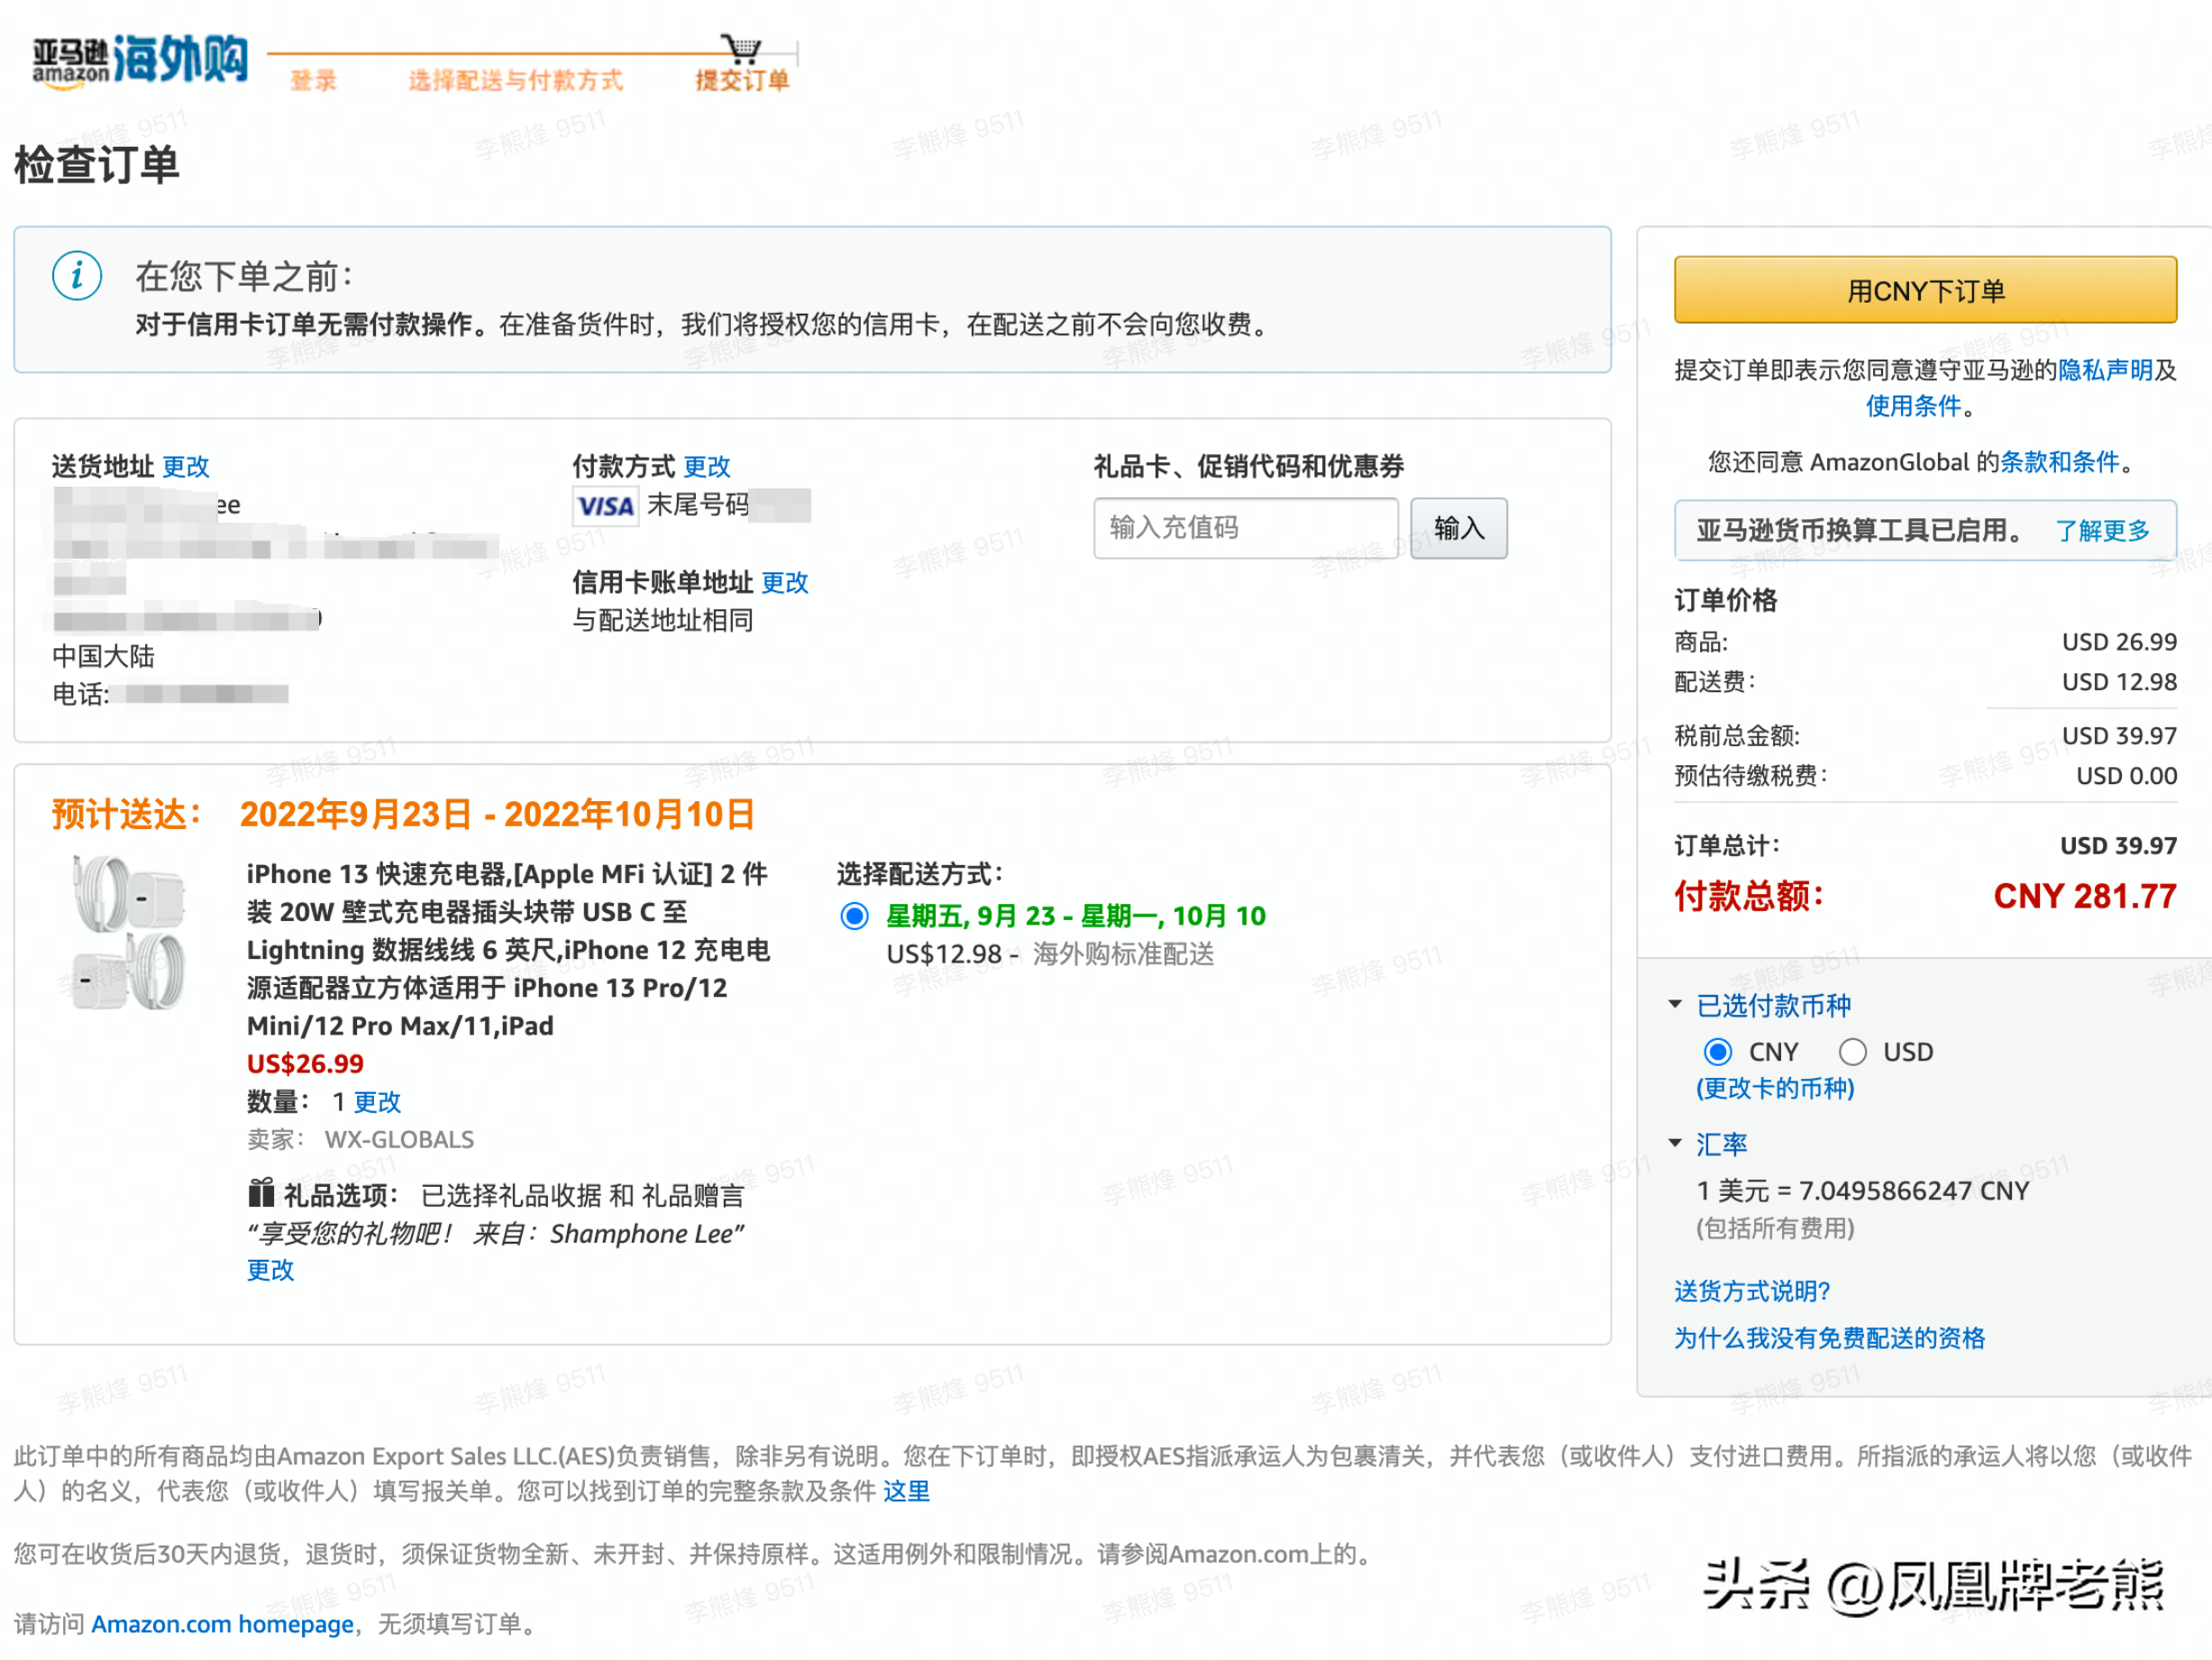
Task: Go to the 登录 step
Action: click(314, 80)
